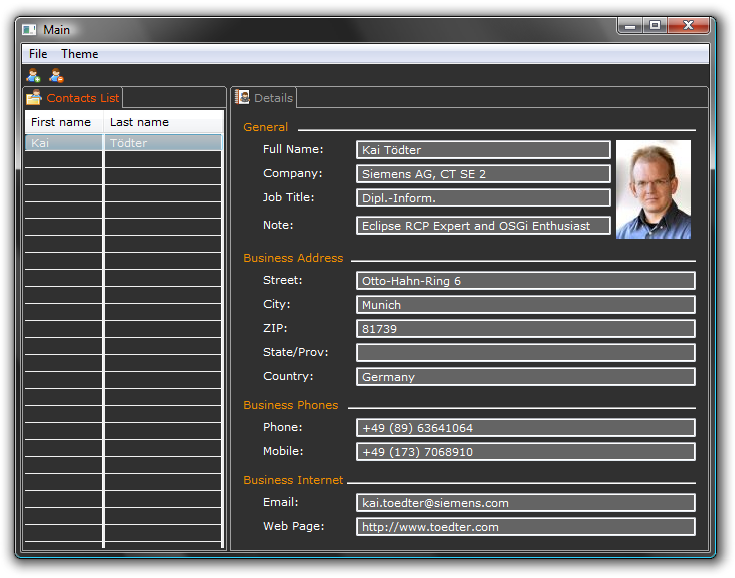Click the Job Title label
This screenshot has height=578, width=735.
[288, 197]
